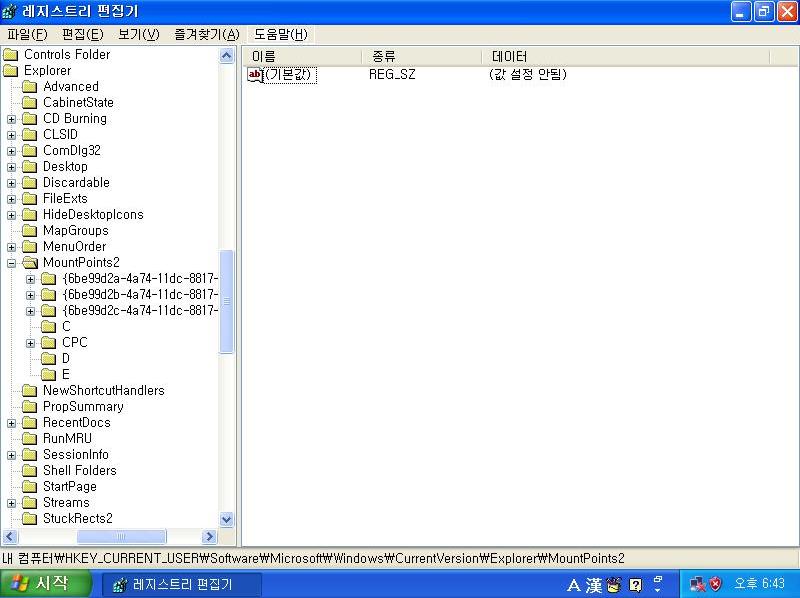
Task: Click the tree vertical scrollbar thumb
Action: 227,301
